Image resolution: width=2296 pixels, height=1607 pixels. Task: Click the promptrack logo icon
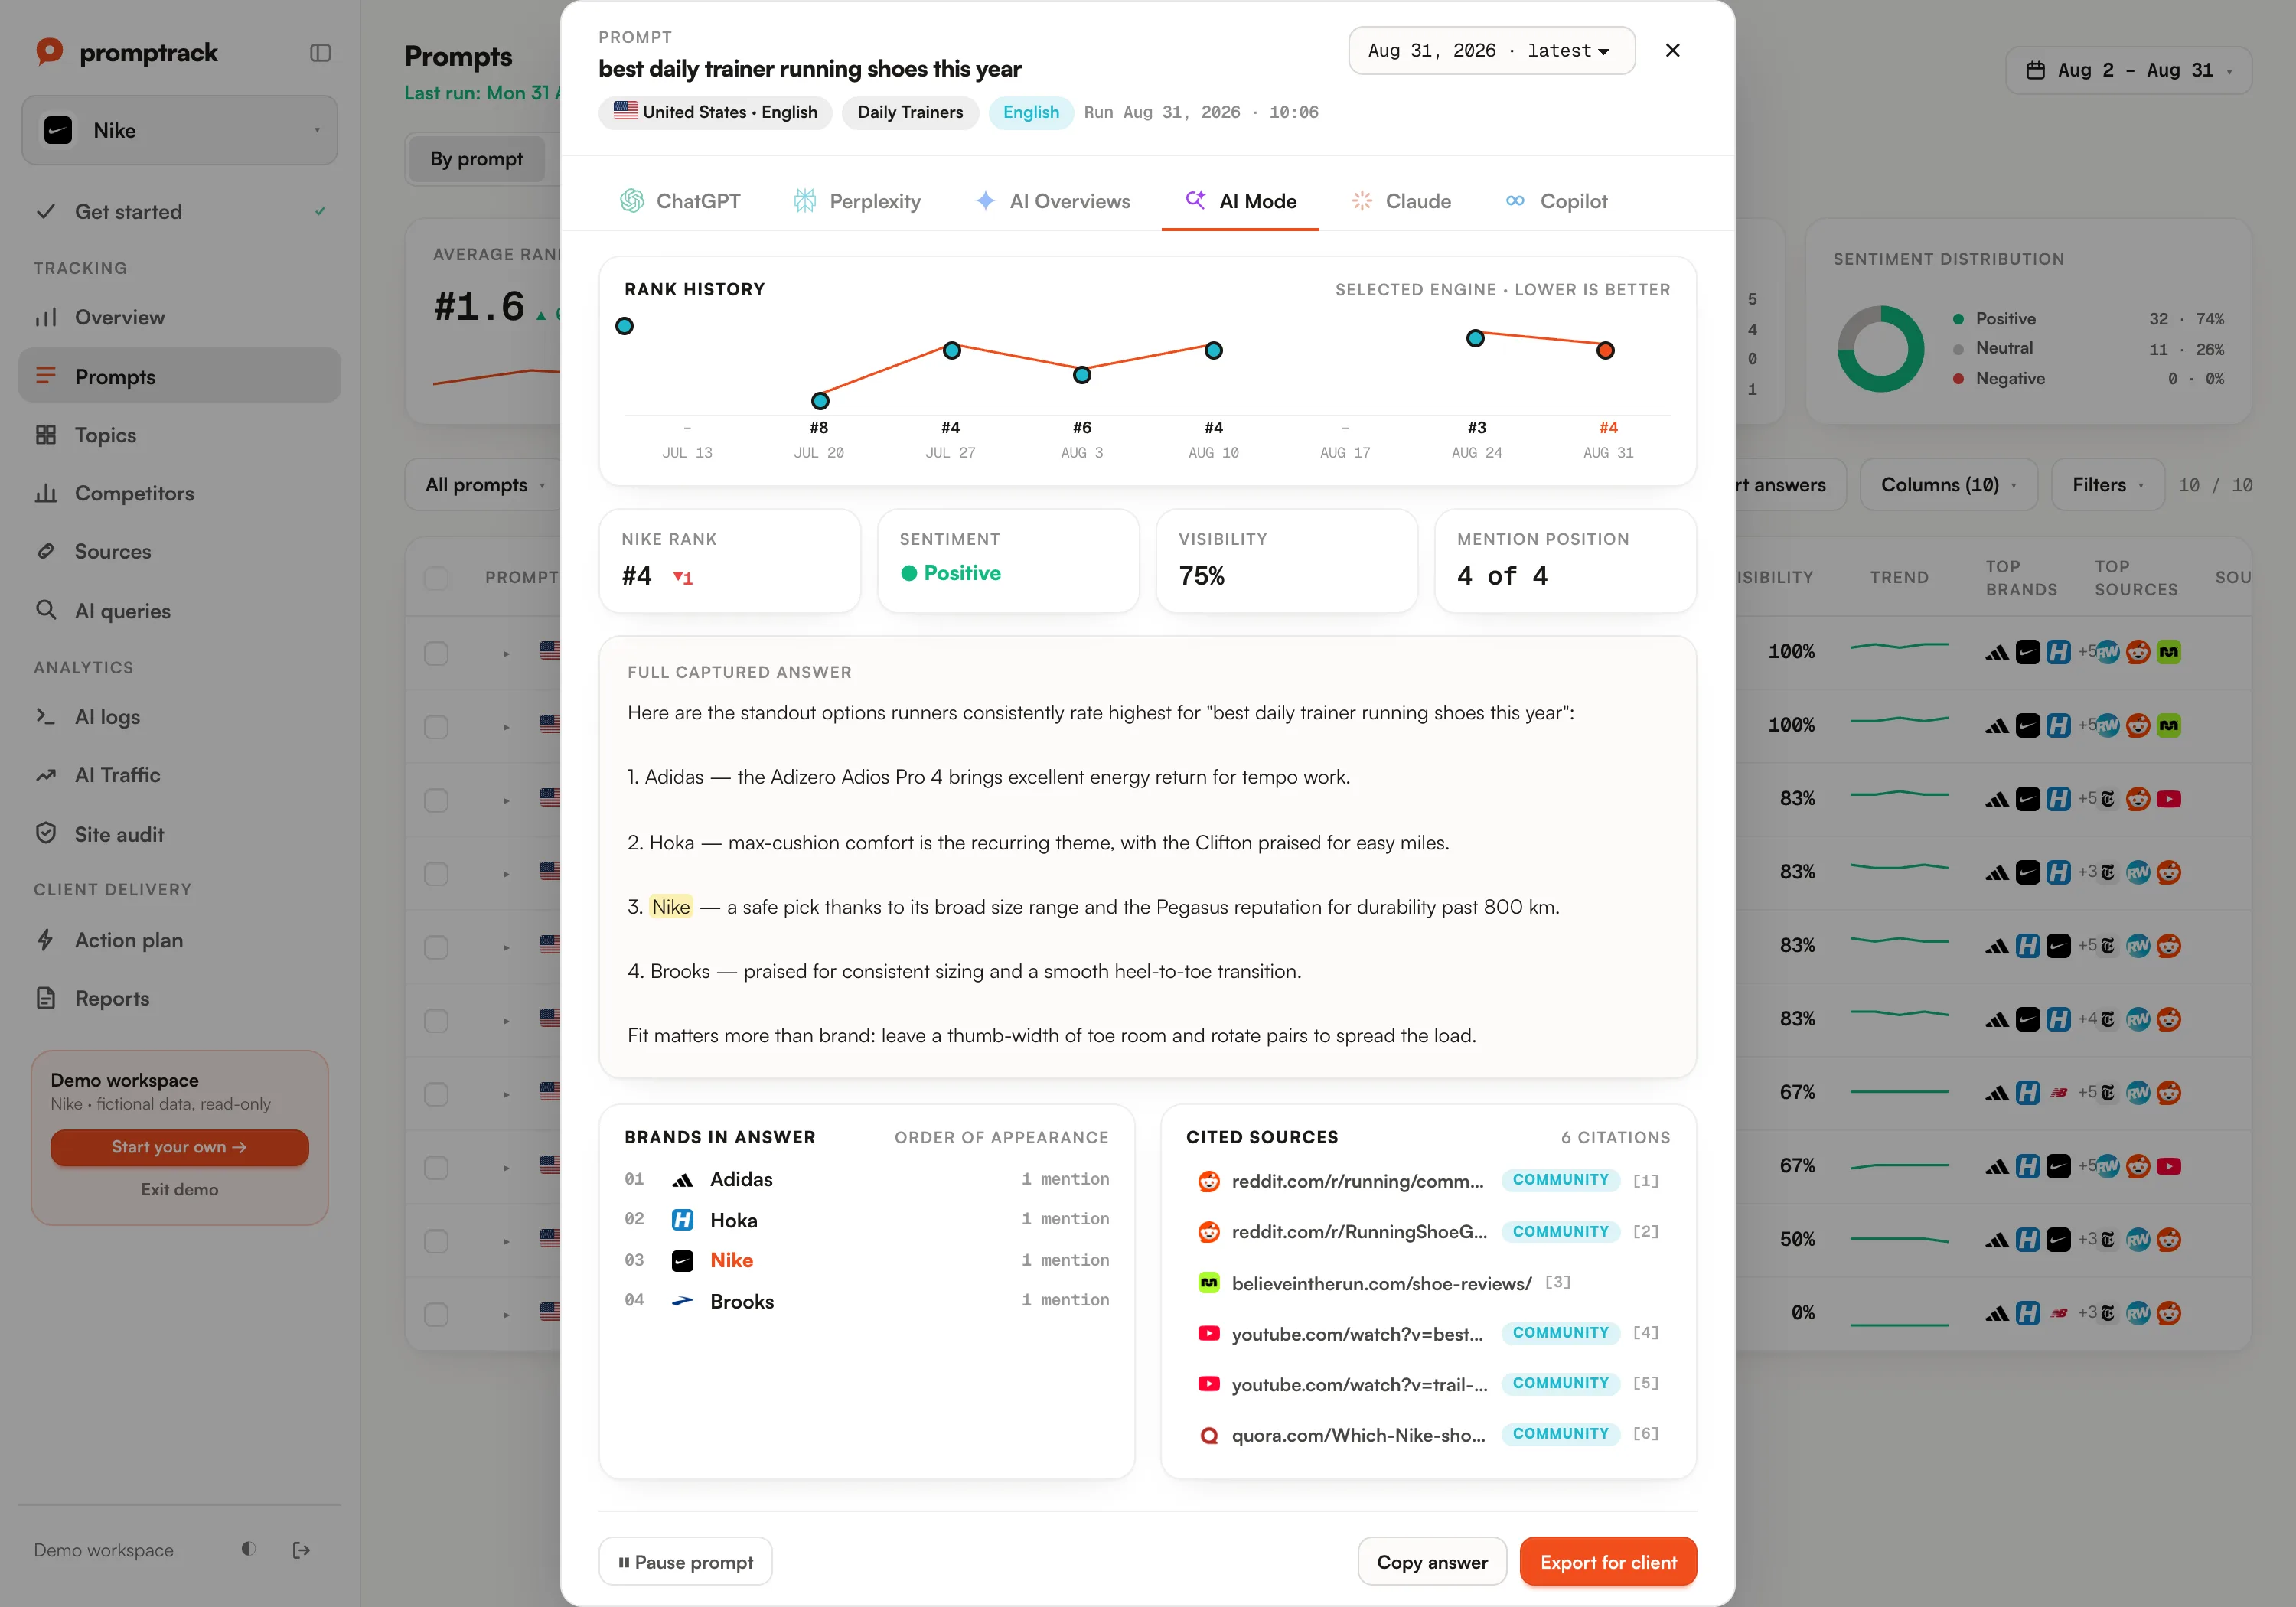pos(49,51)
